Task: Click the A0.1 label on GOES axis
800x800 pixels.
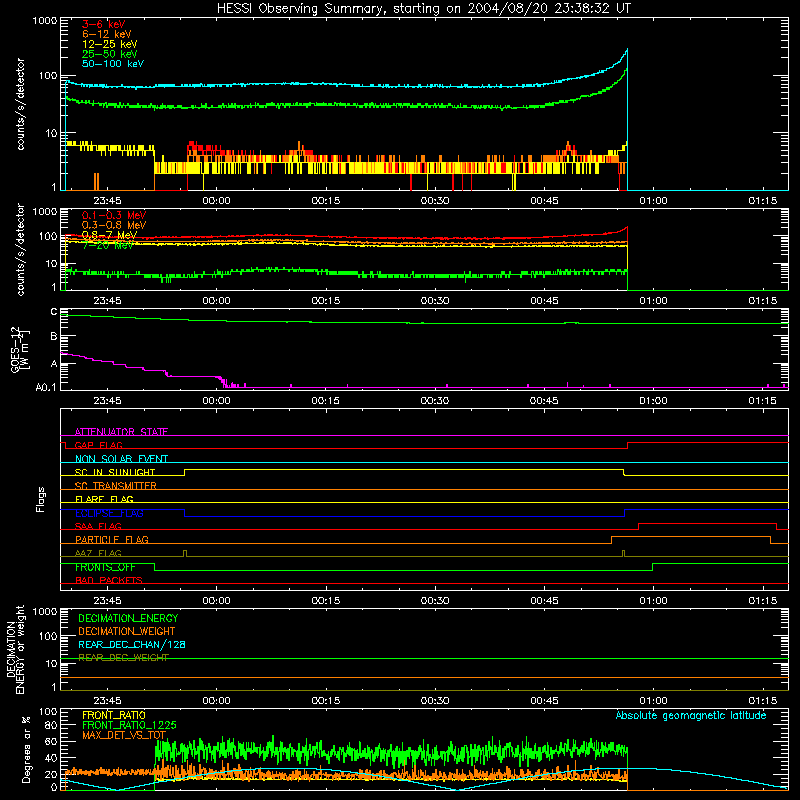Action: 46,387
